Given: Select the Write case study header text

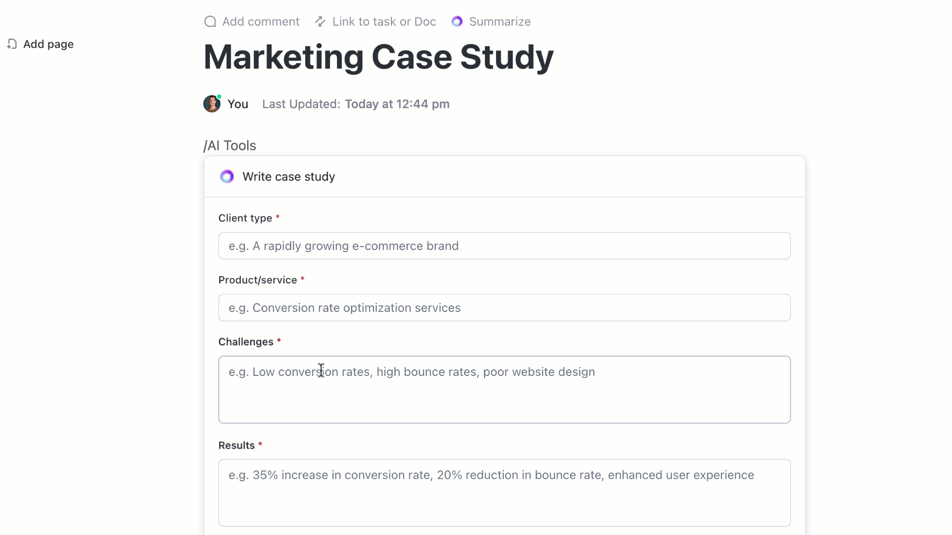Looking at the screenshot, I should [x=288, y=177].
